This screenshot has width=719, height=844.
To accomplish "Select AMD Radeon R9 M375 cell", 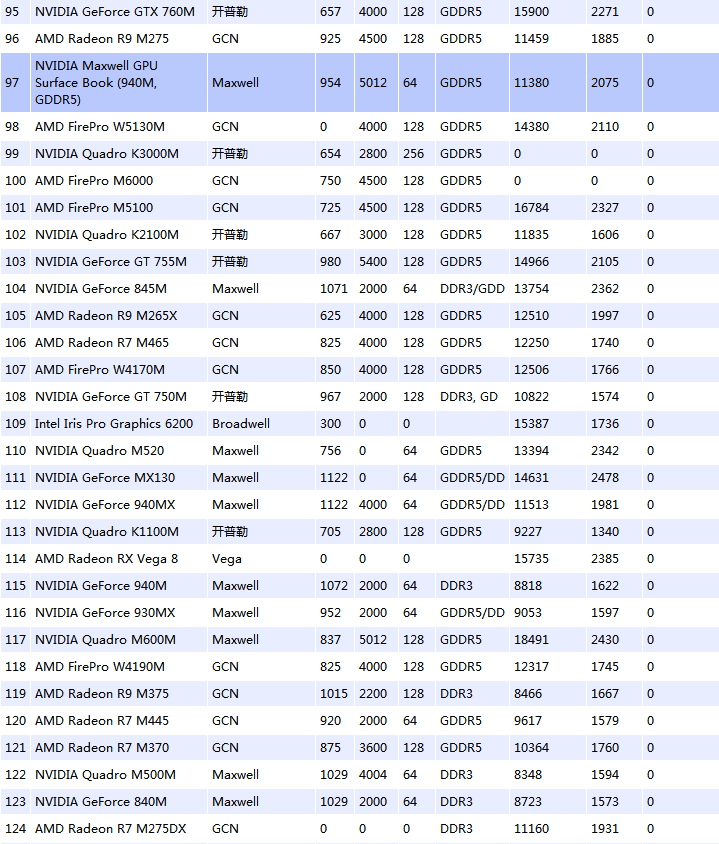I will click(x=102, y=694).
